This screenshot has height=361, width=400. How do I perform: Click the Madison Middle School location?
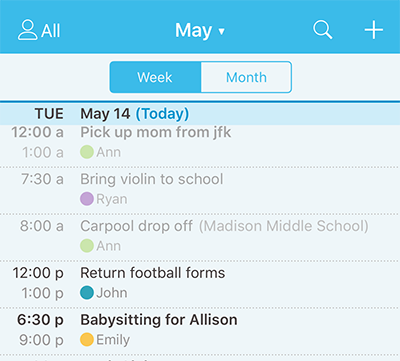[x=284, y=226]
